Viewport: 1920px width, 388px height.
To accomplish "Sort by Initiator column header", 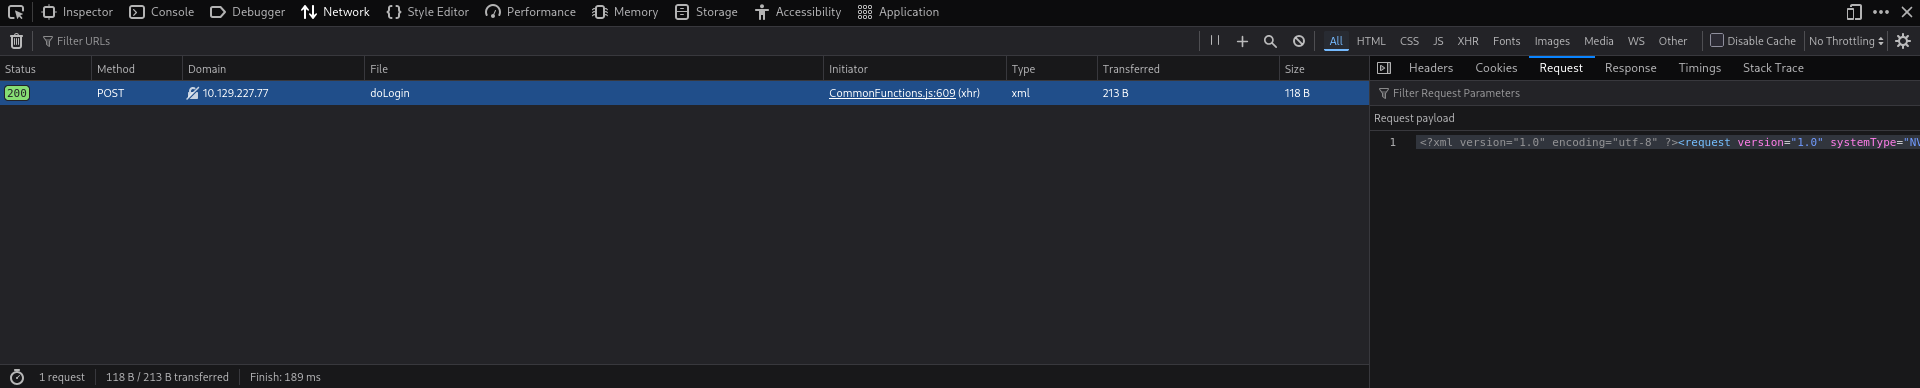I will click(915, 69).
